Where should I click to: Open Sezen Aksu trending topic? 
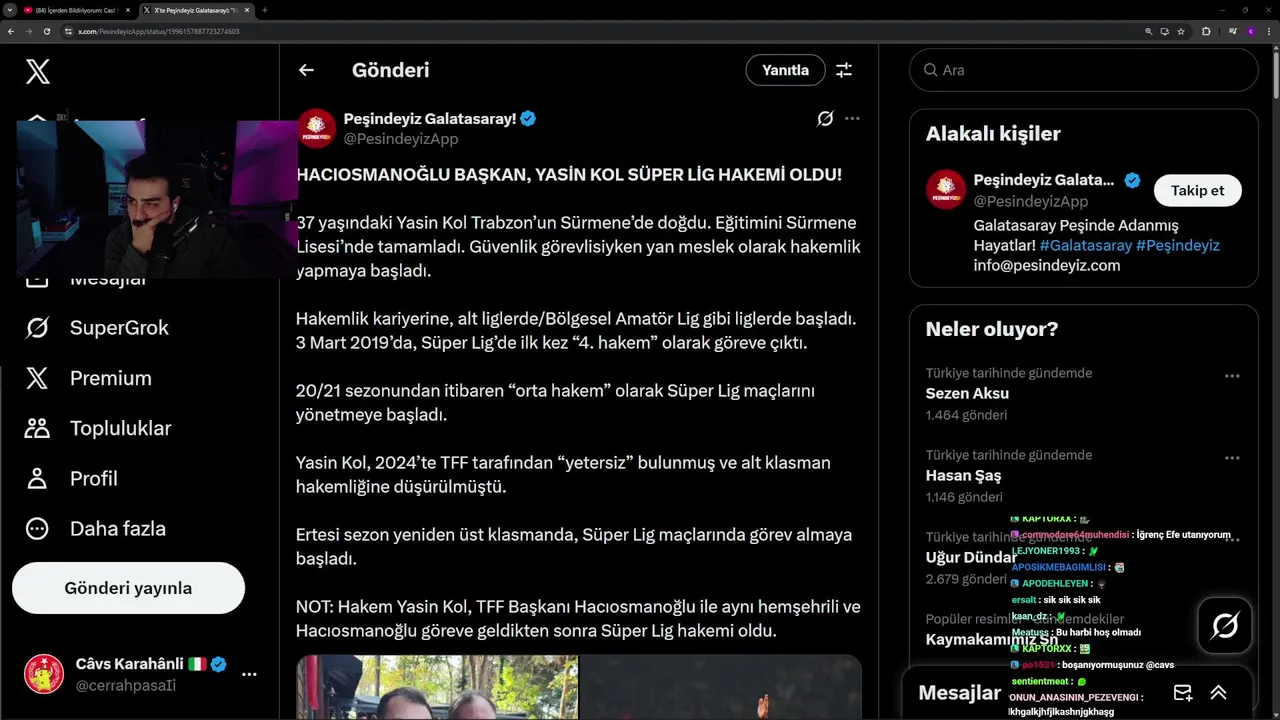pos(967,393)
